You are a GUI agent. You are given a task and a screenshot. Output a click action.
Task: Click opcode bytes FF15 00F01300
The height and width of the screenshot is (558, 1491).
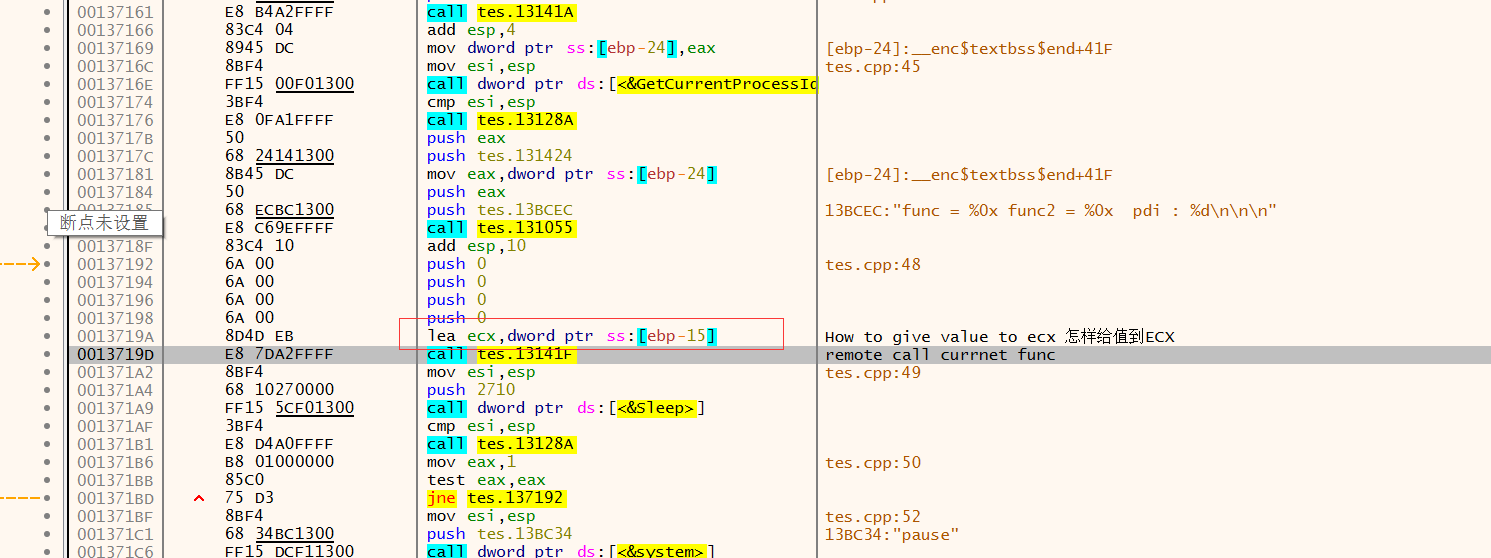(289, 84)
